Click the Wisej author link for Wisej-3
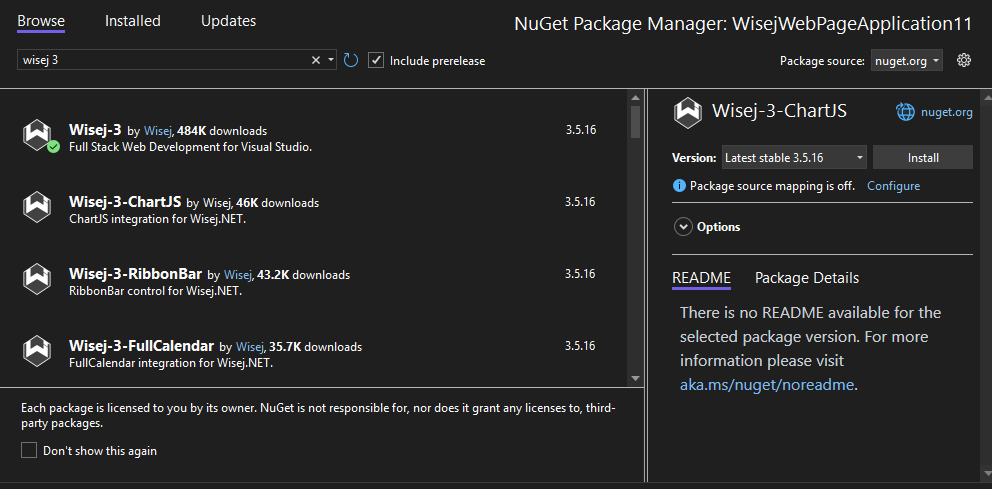The image size is (992, 489). (x=158, y=131)
